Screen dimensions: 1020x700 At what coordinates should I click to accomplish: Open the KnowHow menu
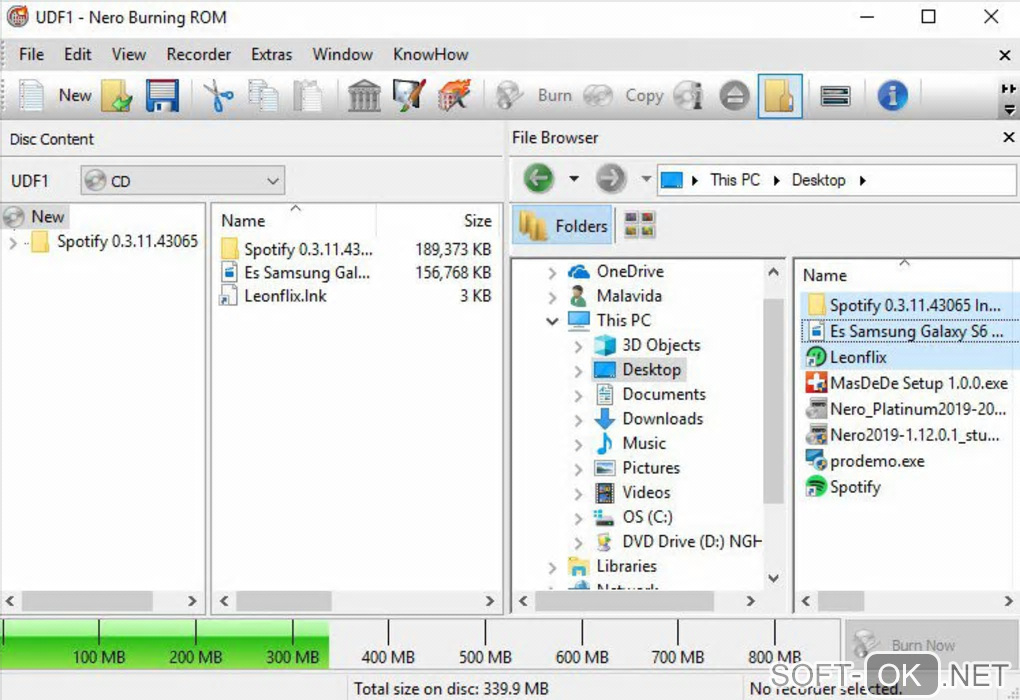tap(431, 55)
